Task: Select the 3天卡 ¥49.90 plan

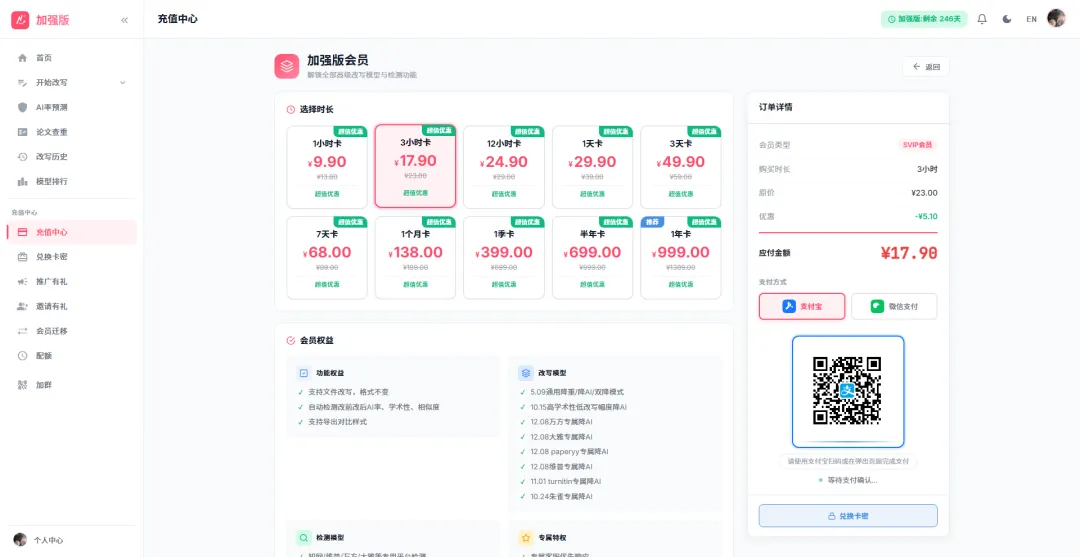Action: pos(681,167)
